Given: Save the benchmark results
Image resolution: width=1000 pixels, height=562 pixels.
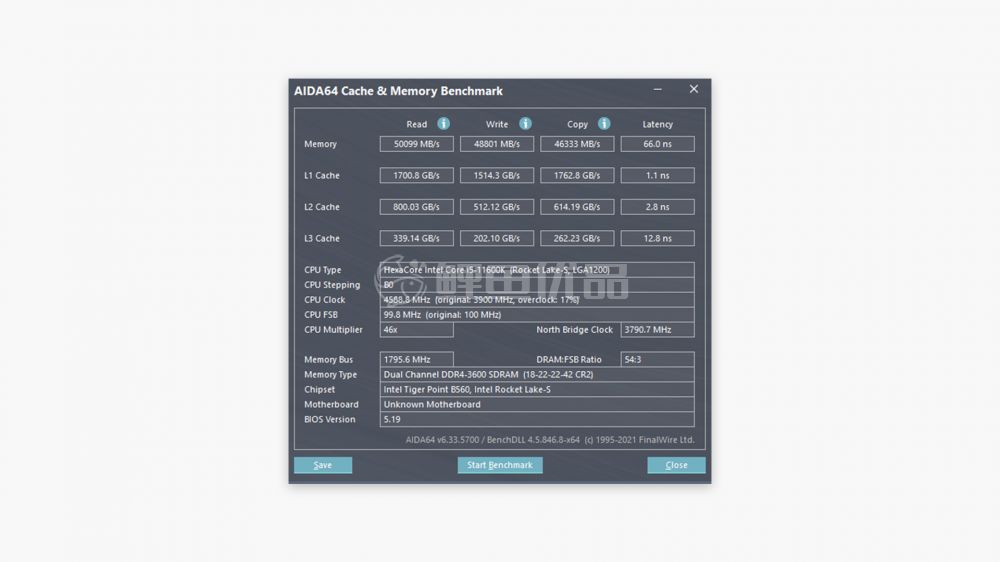Looking at the screenshot, I should click(x=323, y=465).
